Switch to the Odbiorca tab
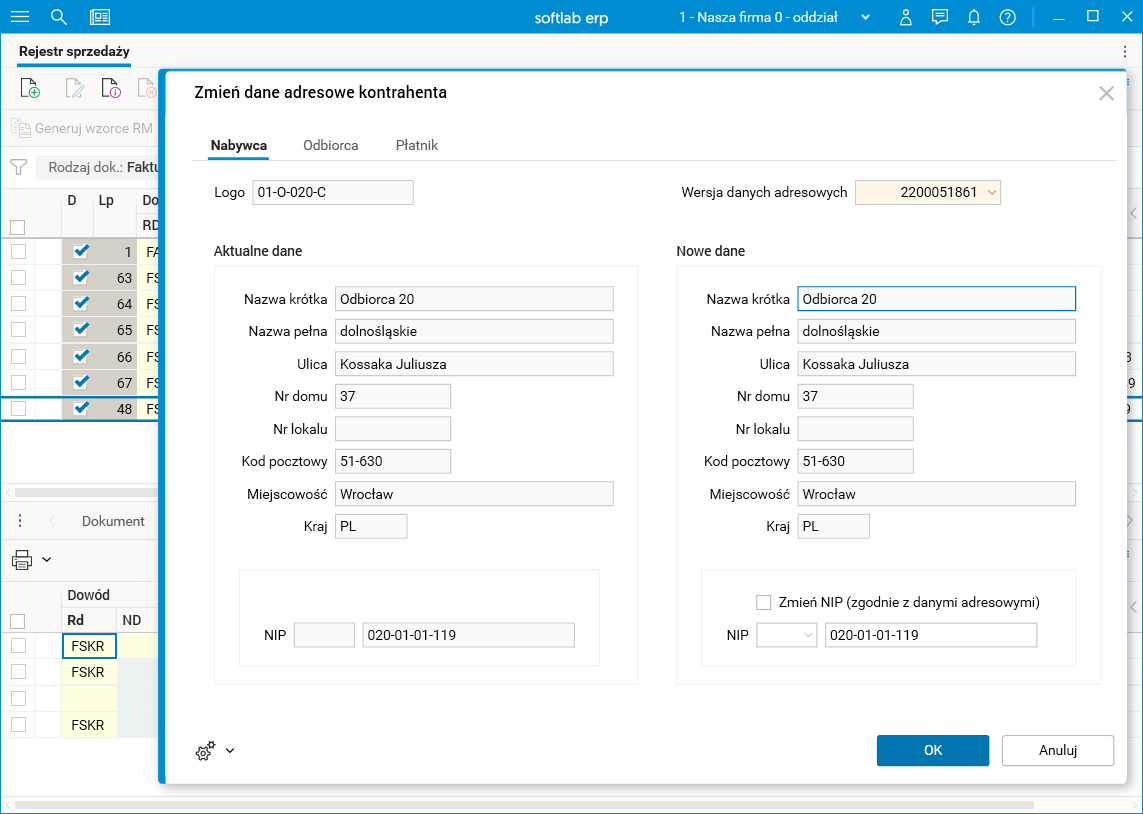Image resolution: width=1143 pixels, height=814 pixels. 331,145
